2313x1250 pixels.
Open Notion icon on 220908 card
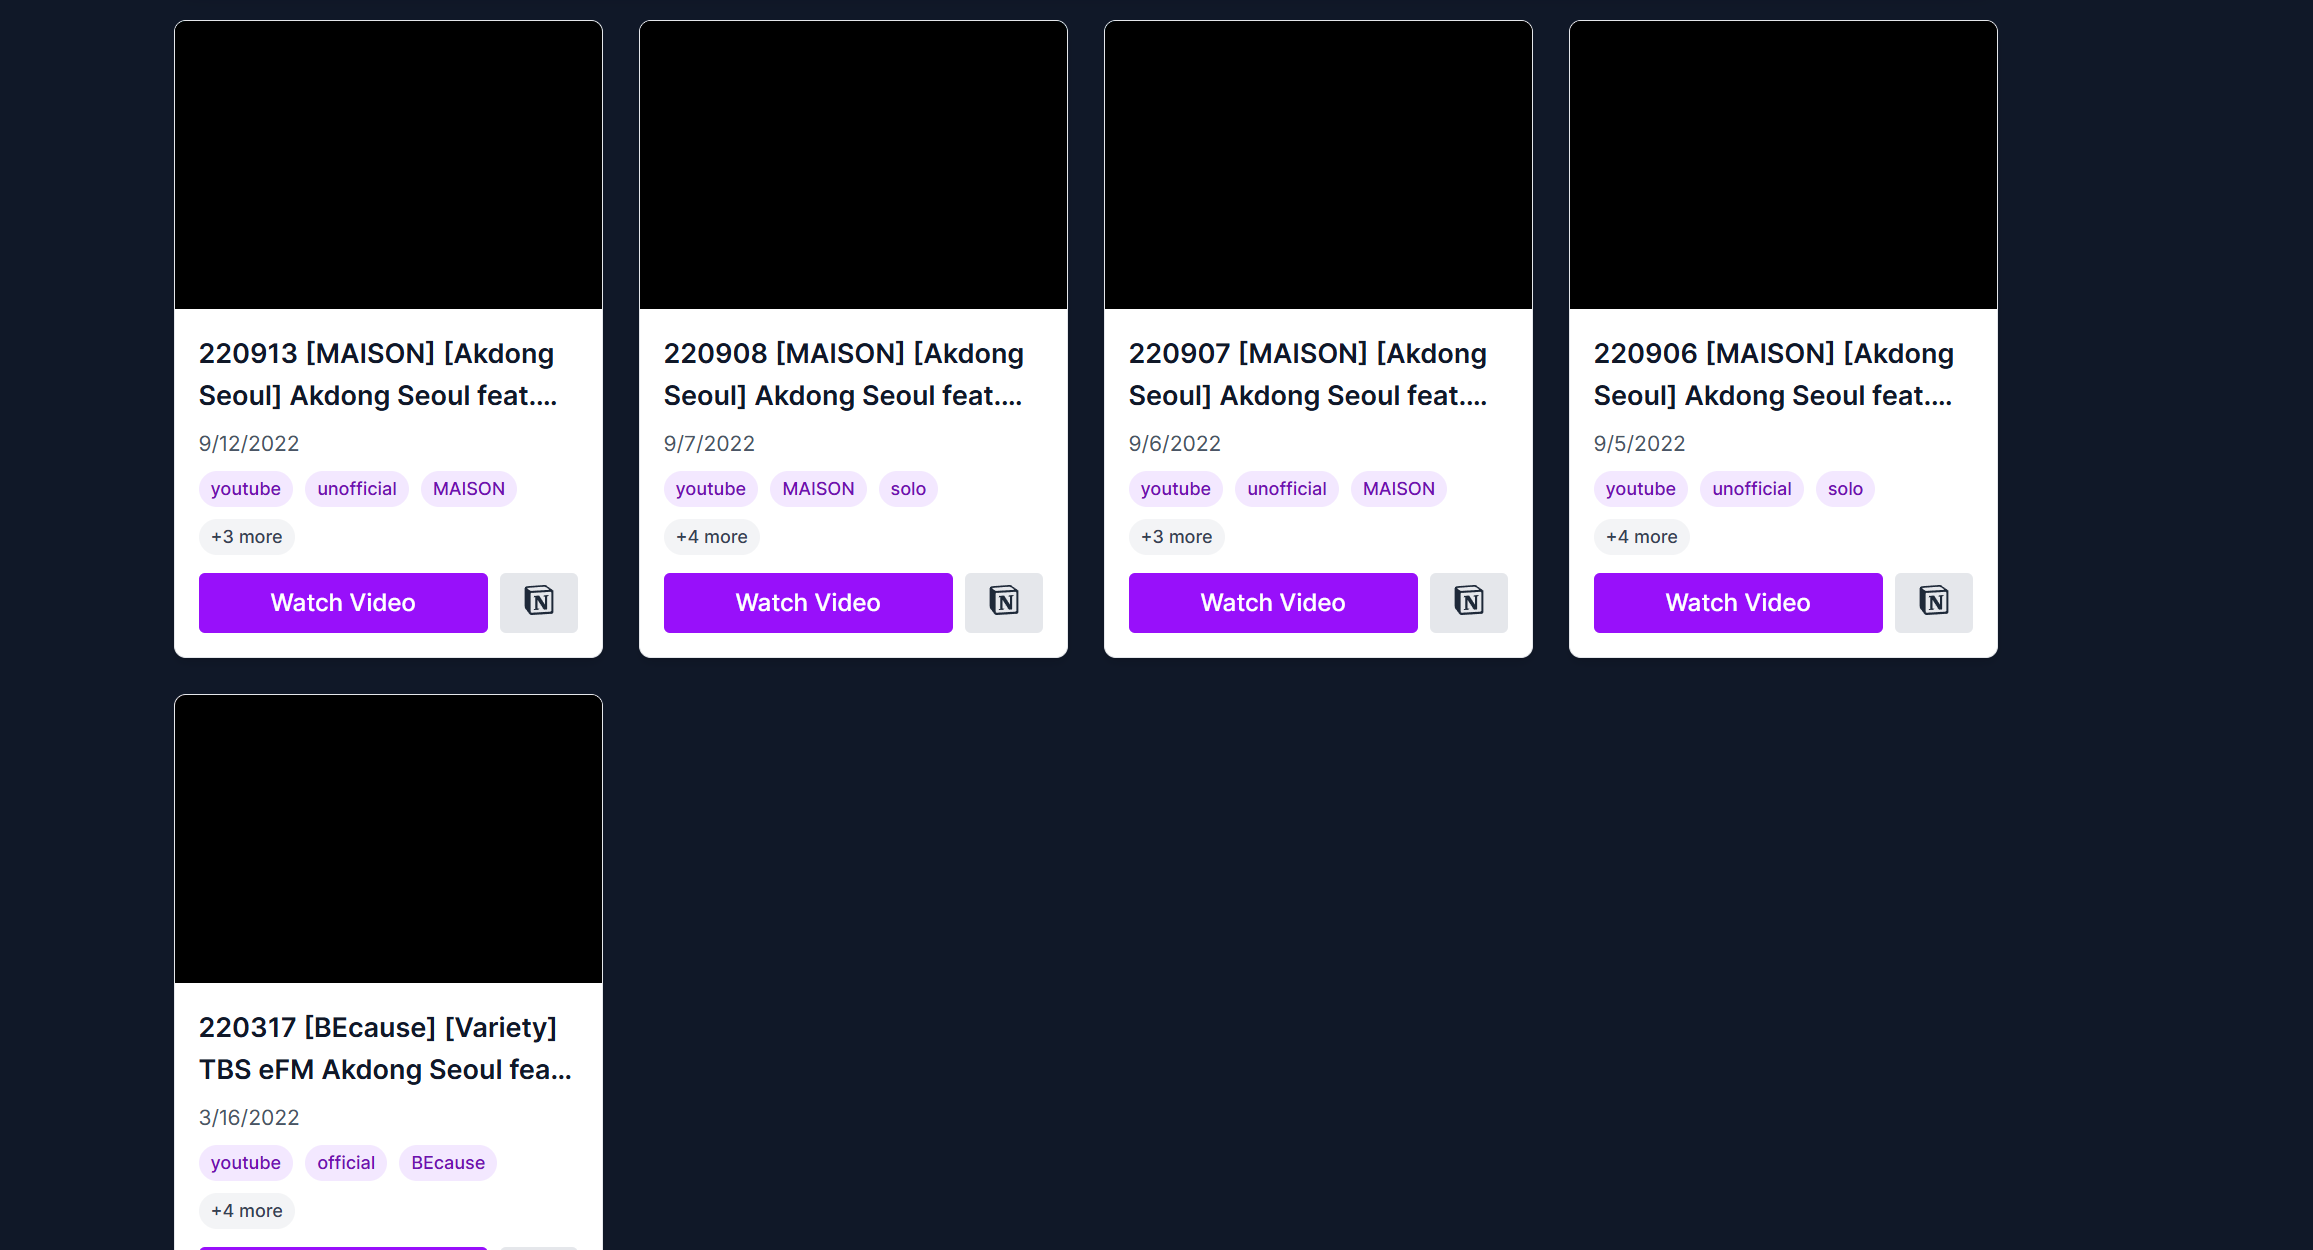(1003, 602)
